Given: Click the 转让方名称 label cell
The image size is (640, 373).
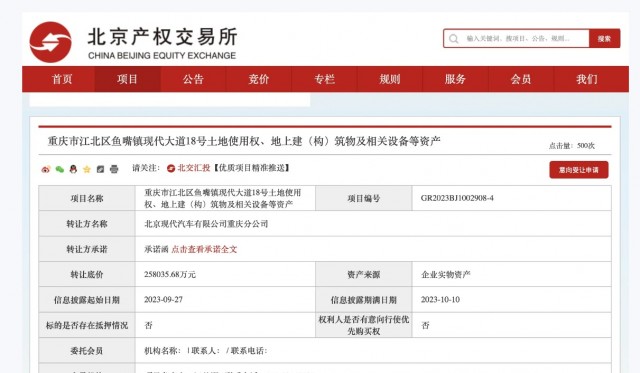Looking at the screenshot, I should (x=87, y=224).
